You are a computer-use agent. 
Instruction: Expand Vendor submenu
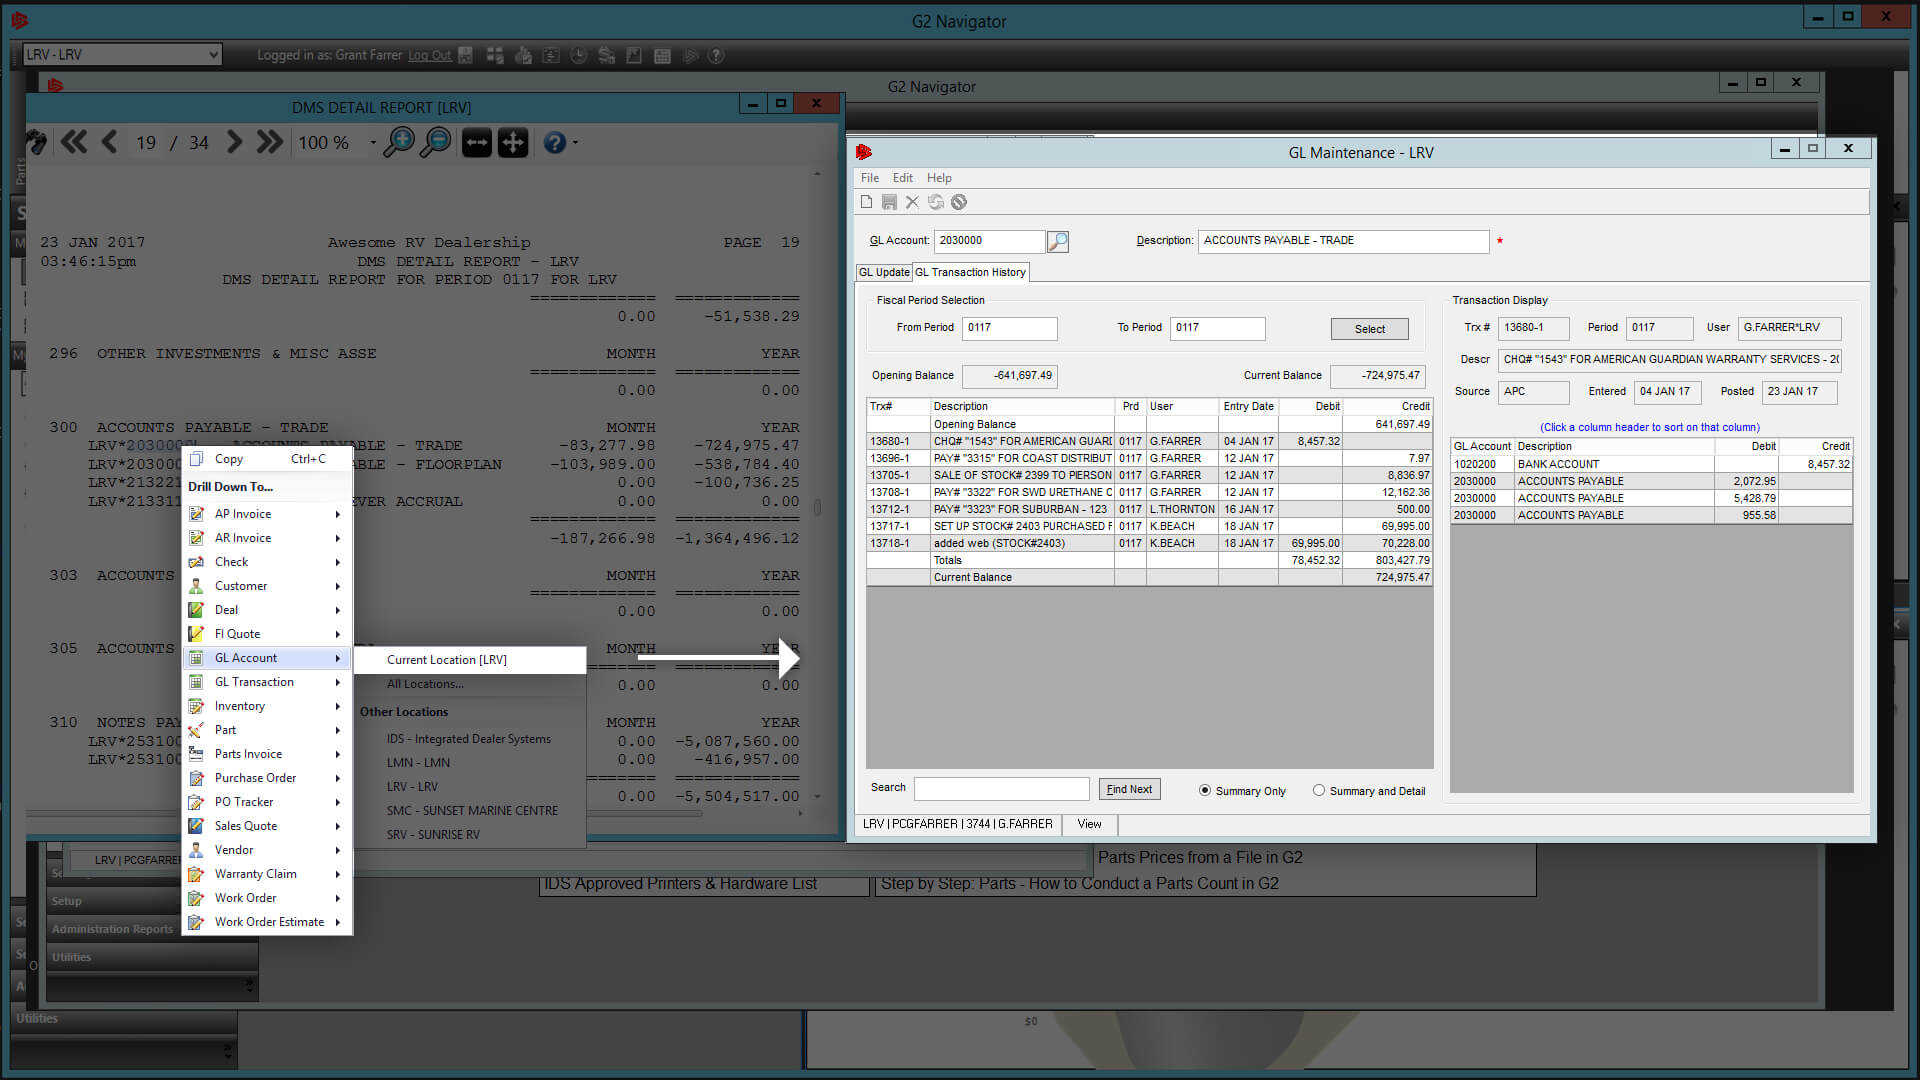click(x=268, y=850)
